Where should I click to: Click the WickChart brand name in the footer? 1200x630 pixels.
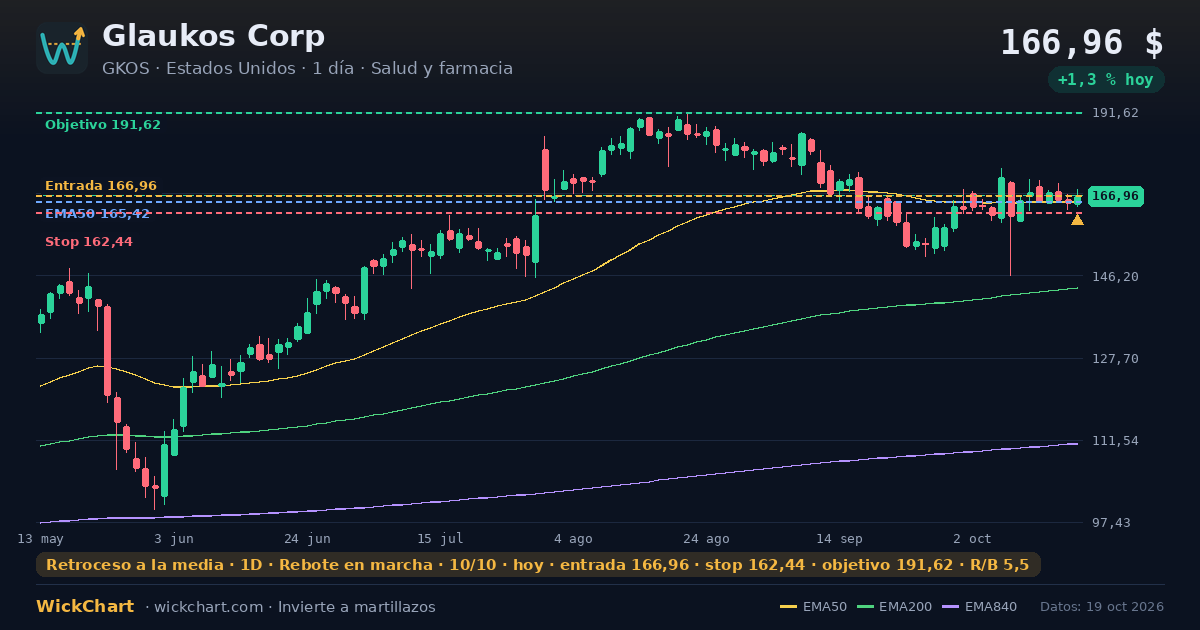click(x=85, y=607)
